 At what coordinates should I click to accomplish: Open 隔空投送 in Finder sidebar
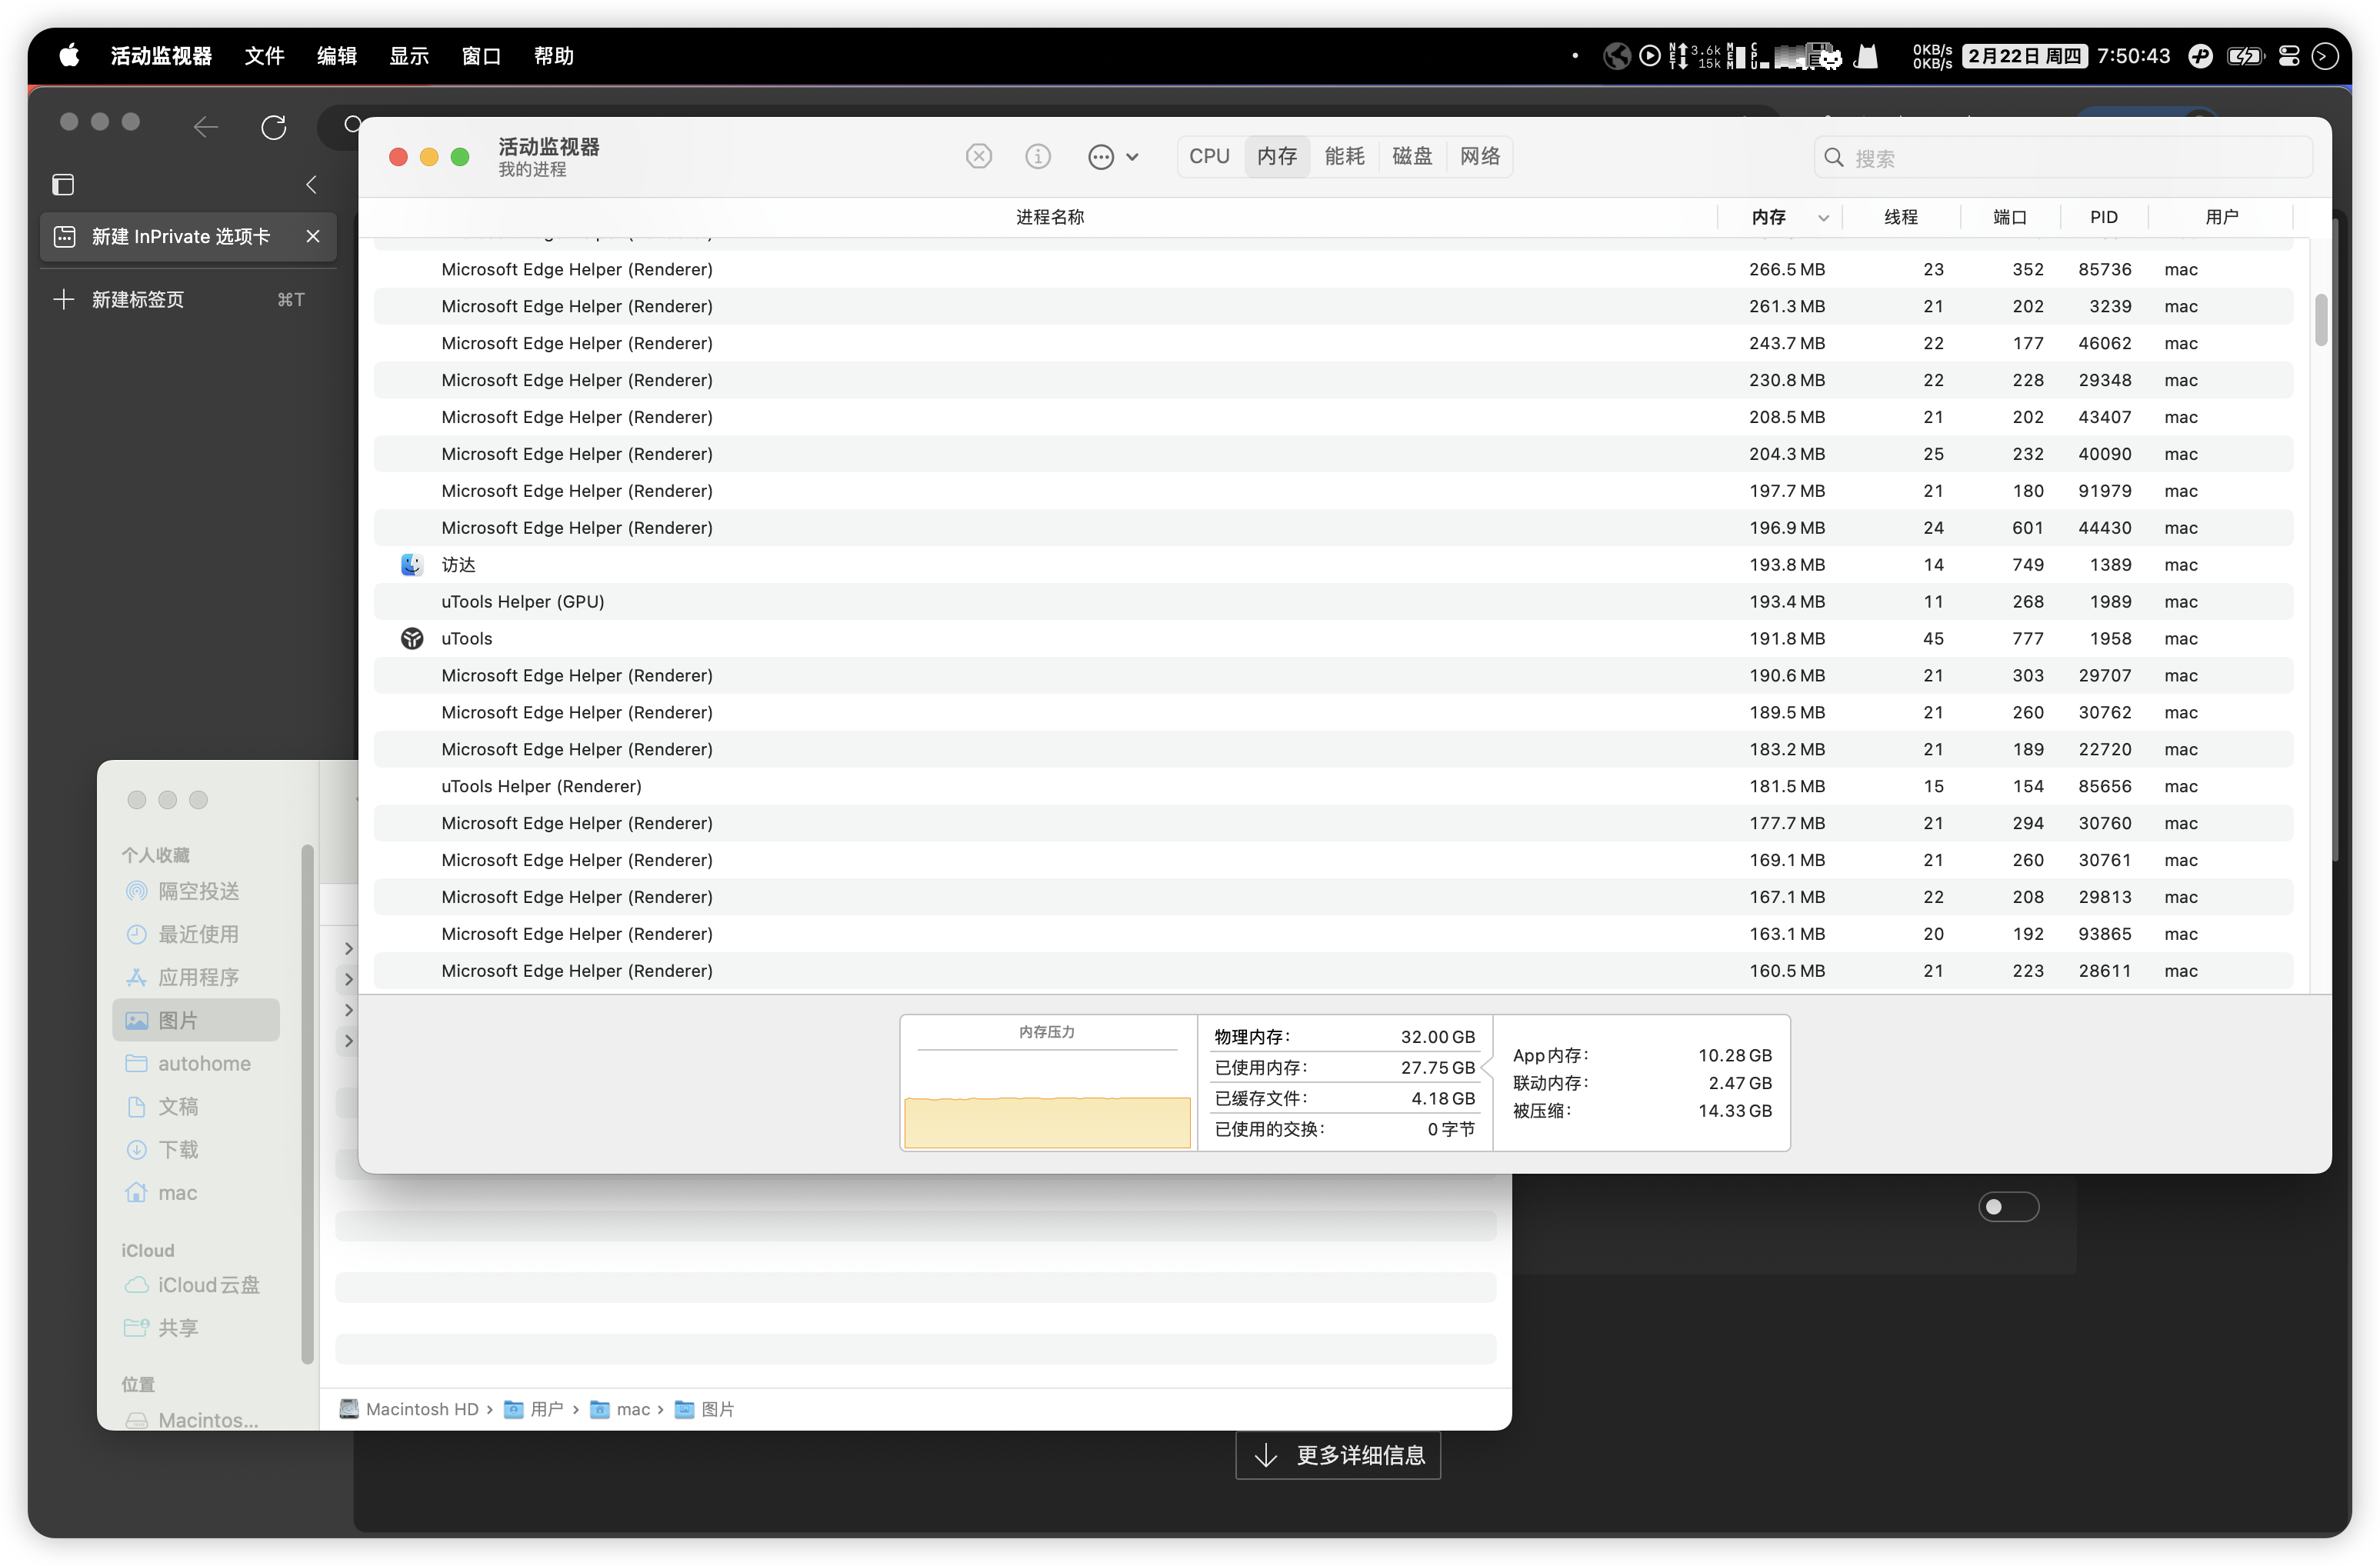coord(197,891)
